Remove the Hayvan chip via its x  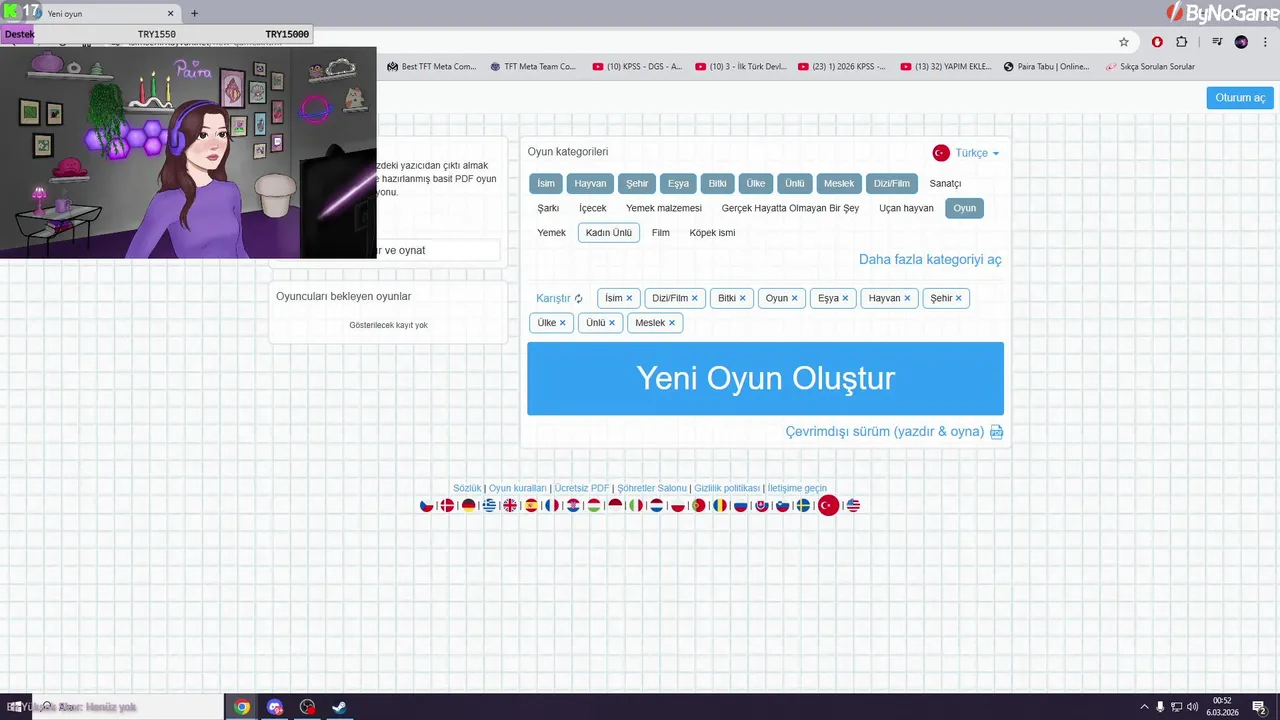click(907, 298)
